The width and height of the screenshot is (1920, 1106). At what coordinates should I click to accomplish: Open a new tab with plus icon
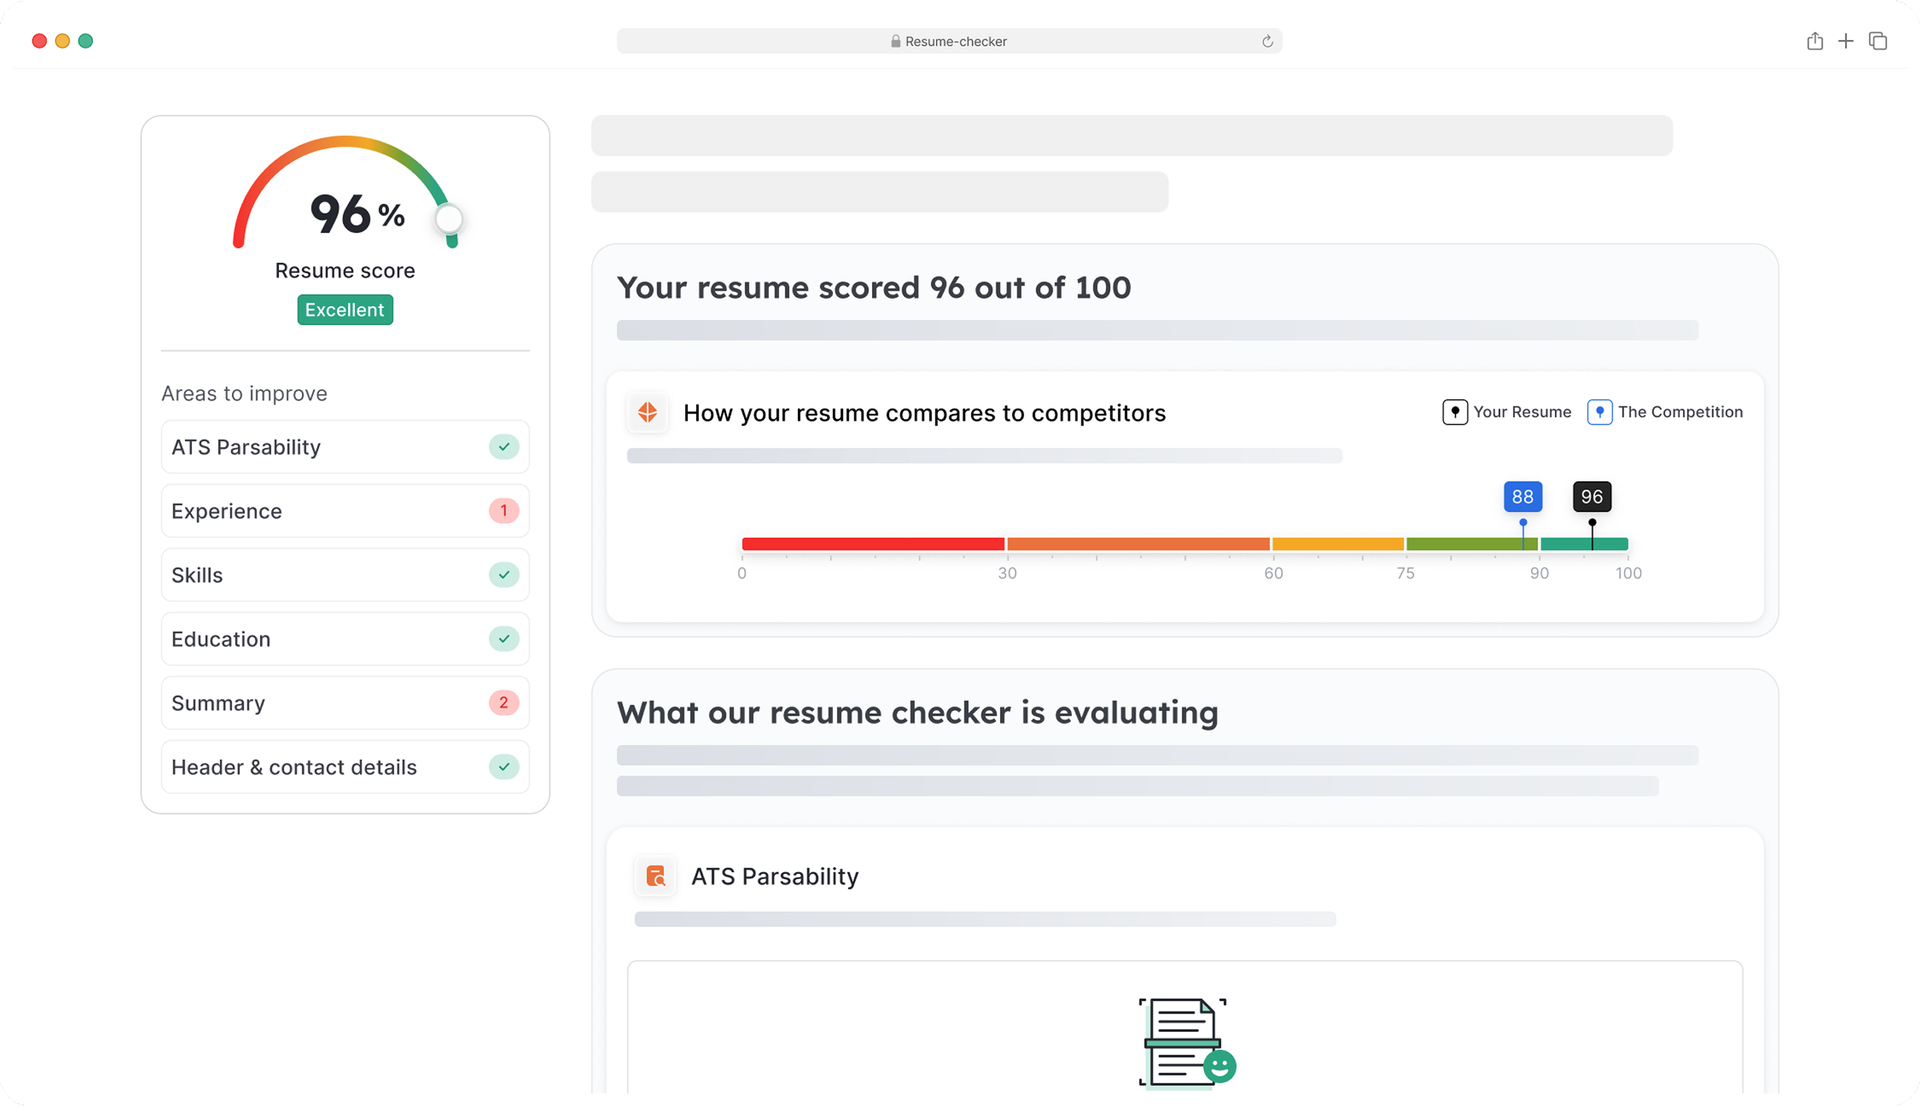tap(1846, 41)
